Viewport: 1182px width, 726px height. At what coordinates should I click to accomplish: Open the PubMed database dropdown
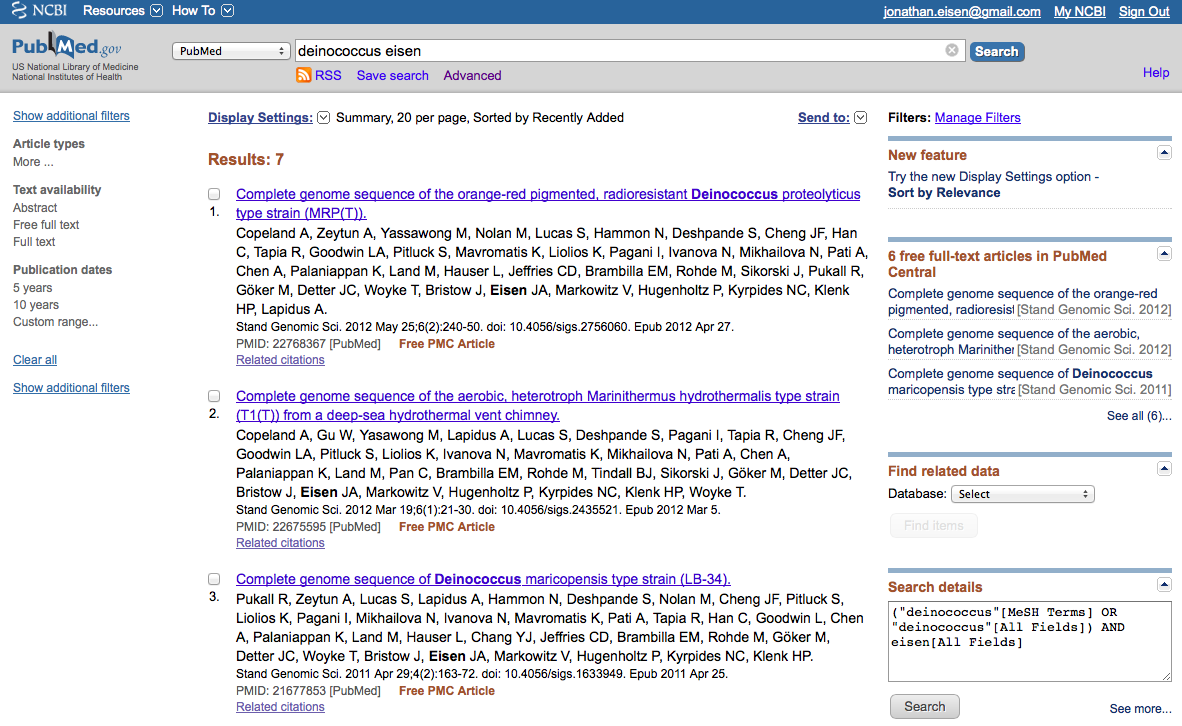(231, 51)
